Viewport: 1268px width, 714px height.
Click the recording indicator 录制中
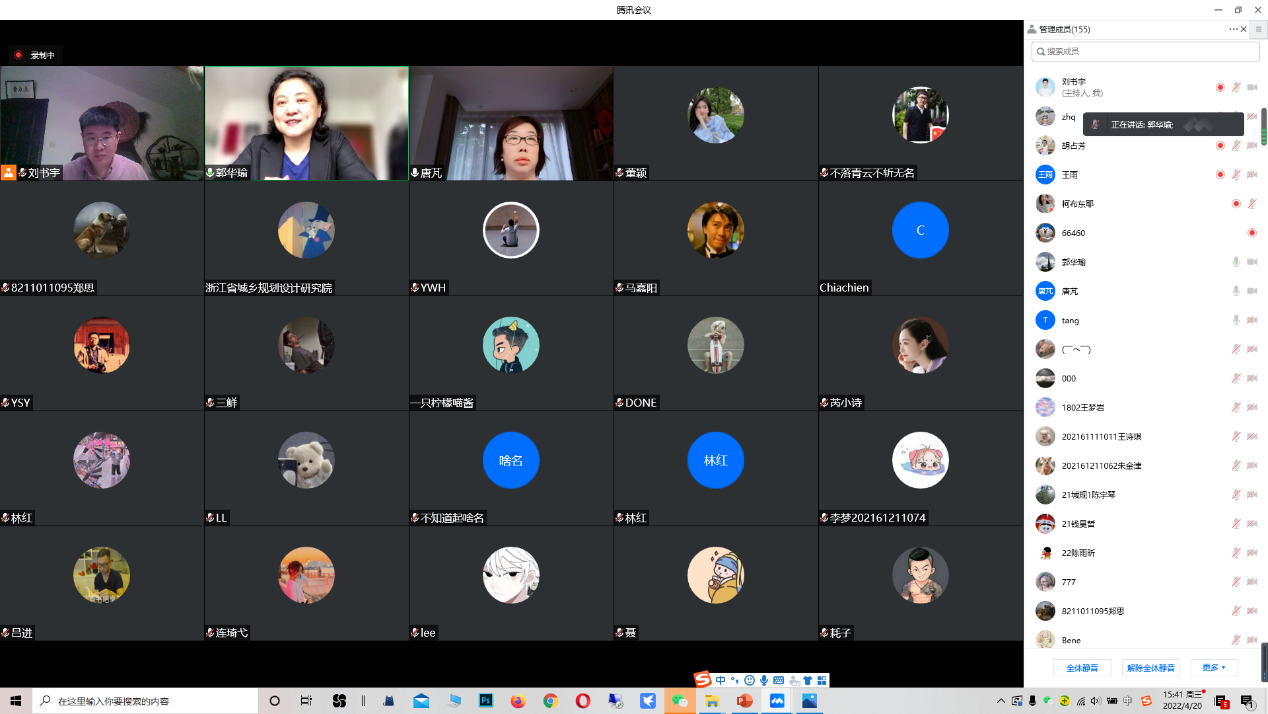[x=36, y=55]
